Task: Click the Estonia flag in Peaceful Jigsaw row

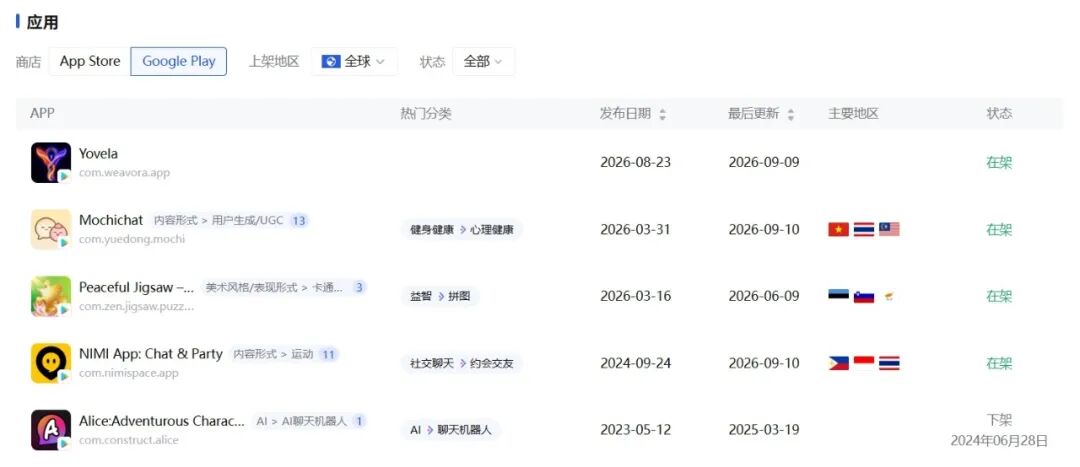Action: (838, 296)
